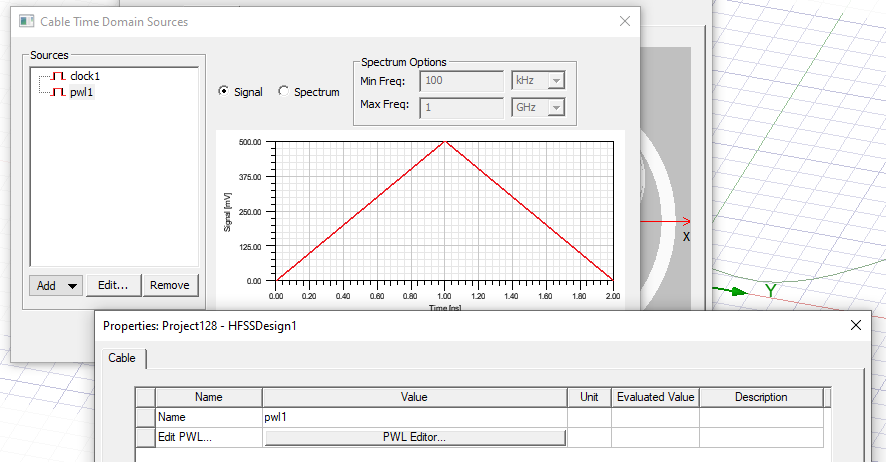Select clock1 in the Sources list
The image size is (886, 462).
[85, 76]
